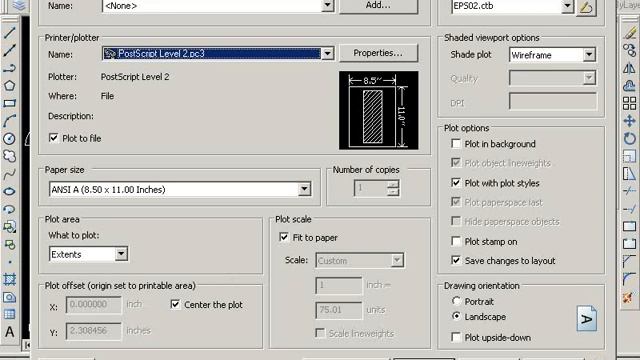Select the Offset tool

click(630, 86)
